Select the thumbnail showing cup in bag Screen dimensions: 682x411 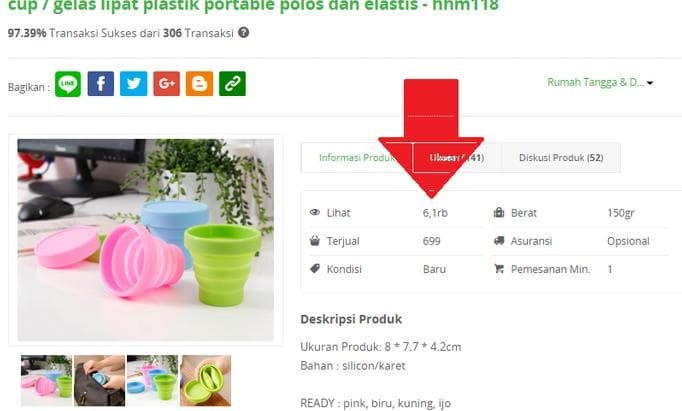100,381
